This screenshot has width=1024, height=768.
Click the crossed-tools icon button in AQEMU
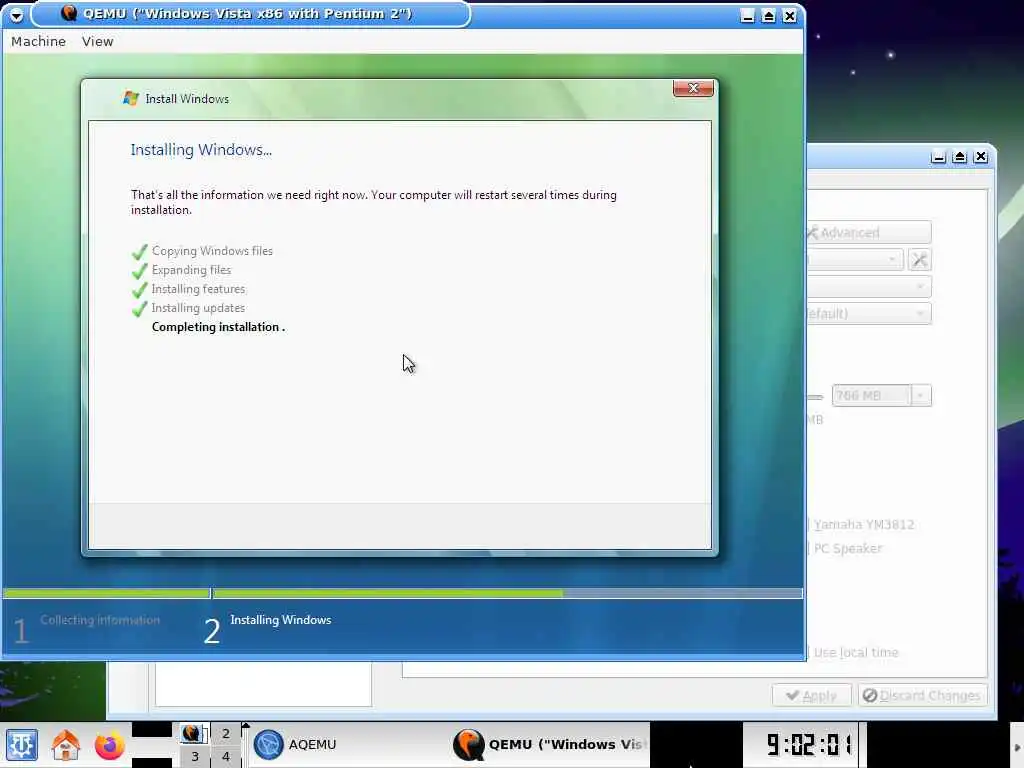920,260
